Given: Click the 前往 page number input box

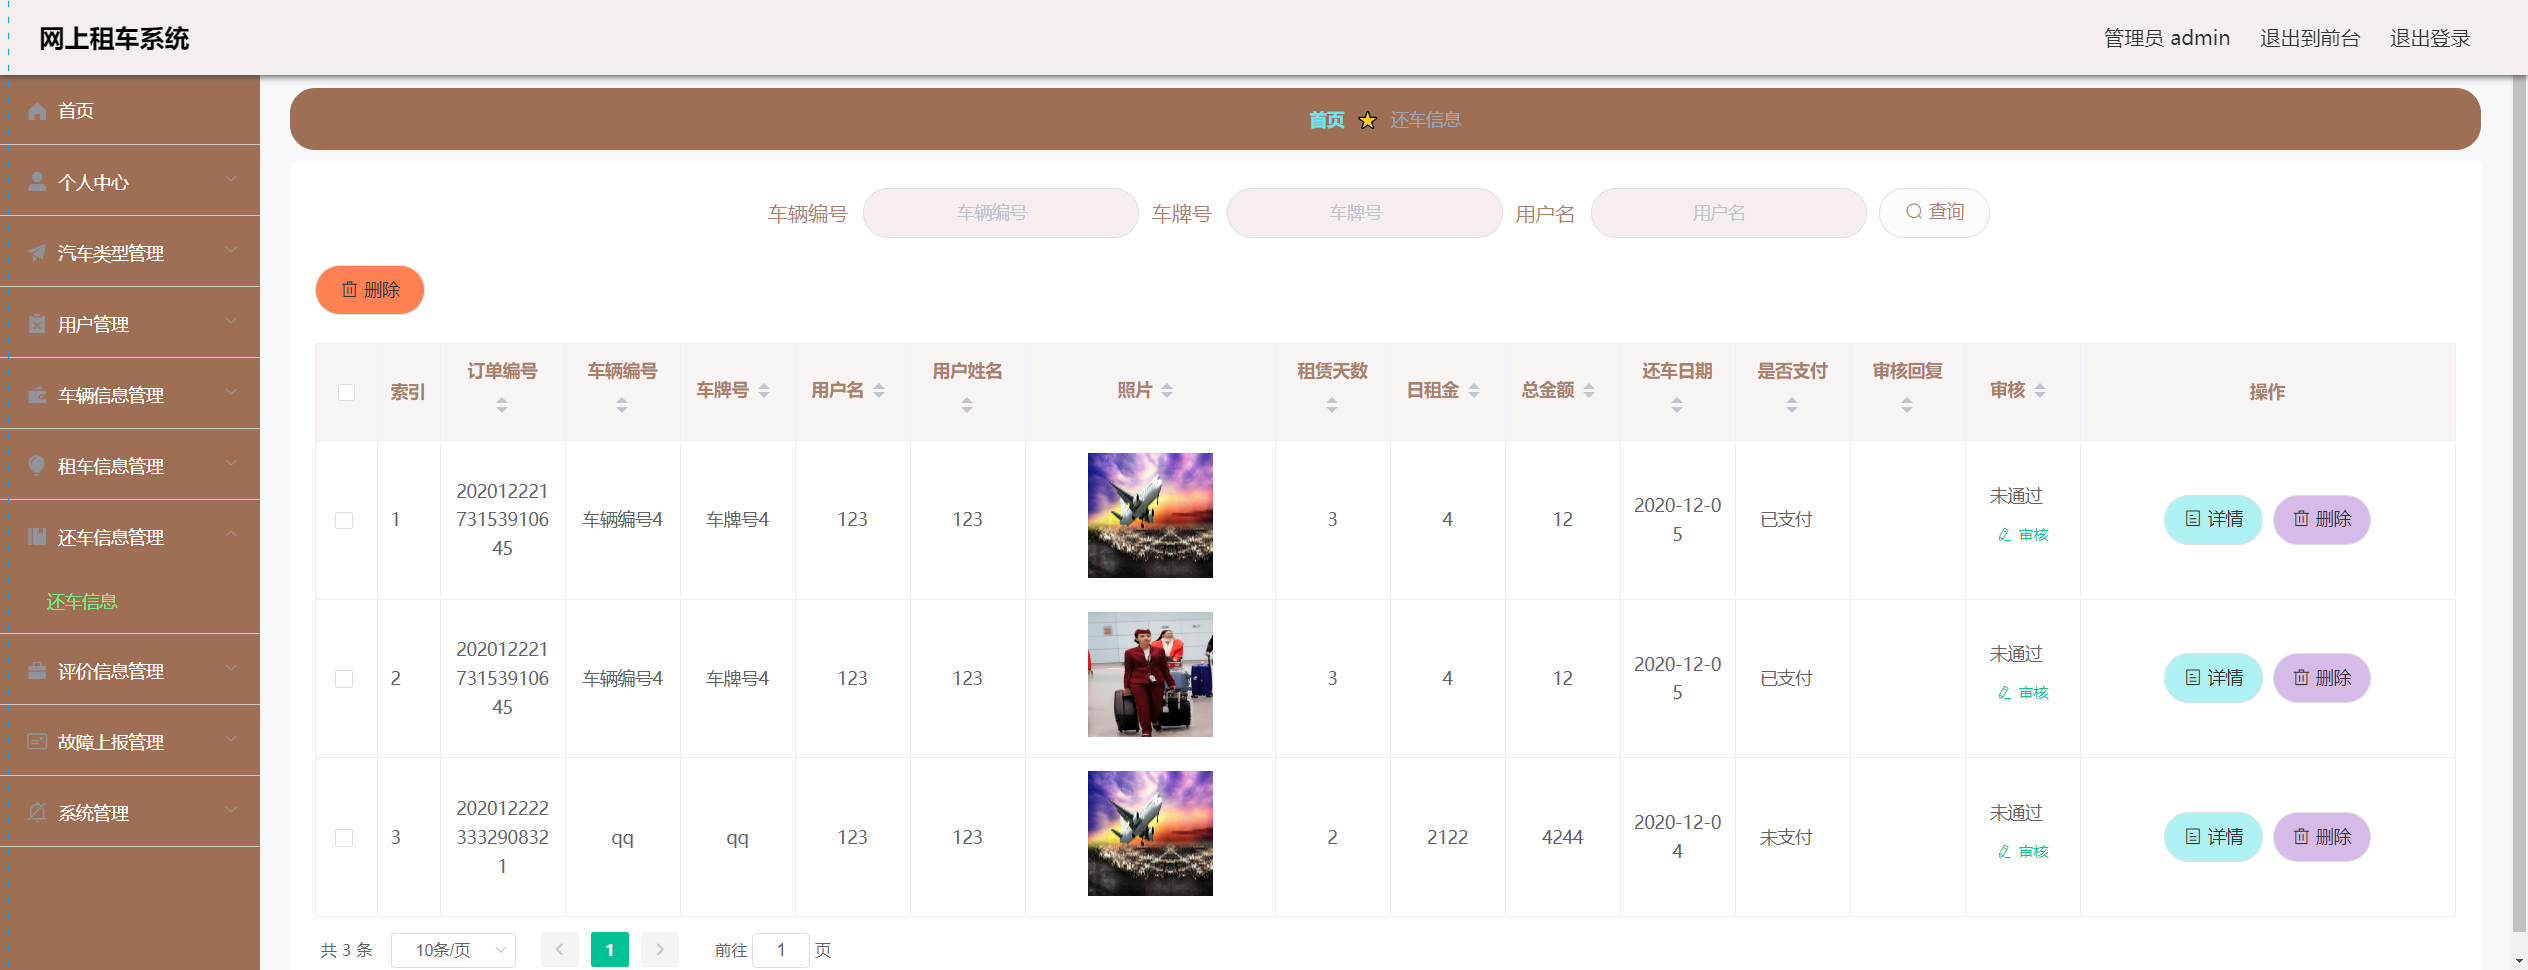Looking at the screenshot, I should (x=780, y=950).
